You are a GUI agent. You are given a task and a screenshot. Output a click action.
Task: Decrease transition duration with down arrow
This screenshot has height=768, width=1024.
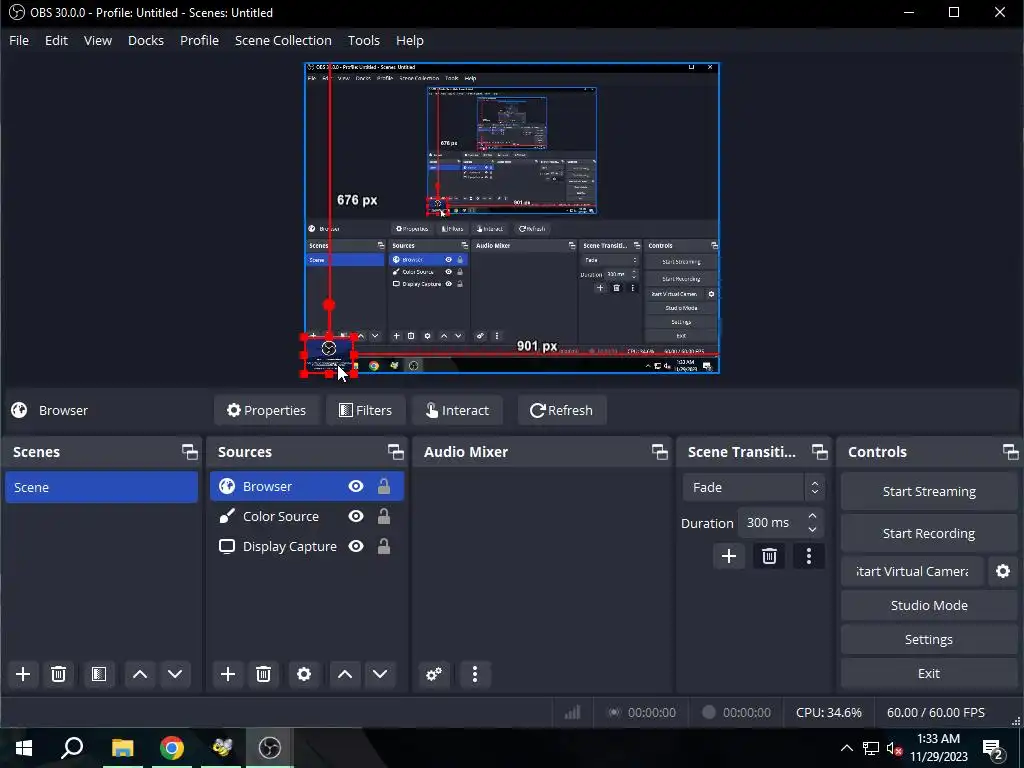coord(812,530)
